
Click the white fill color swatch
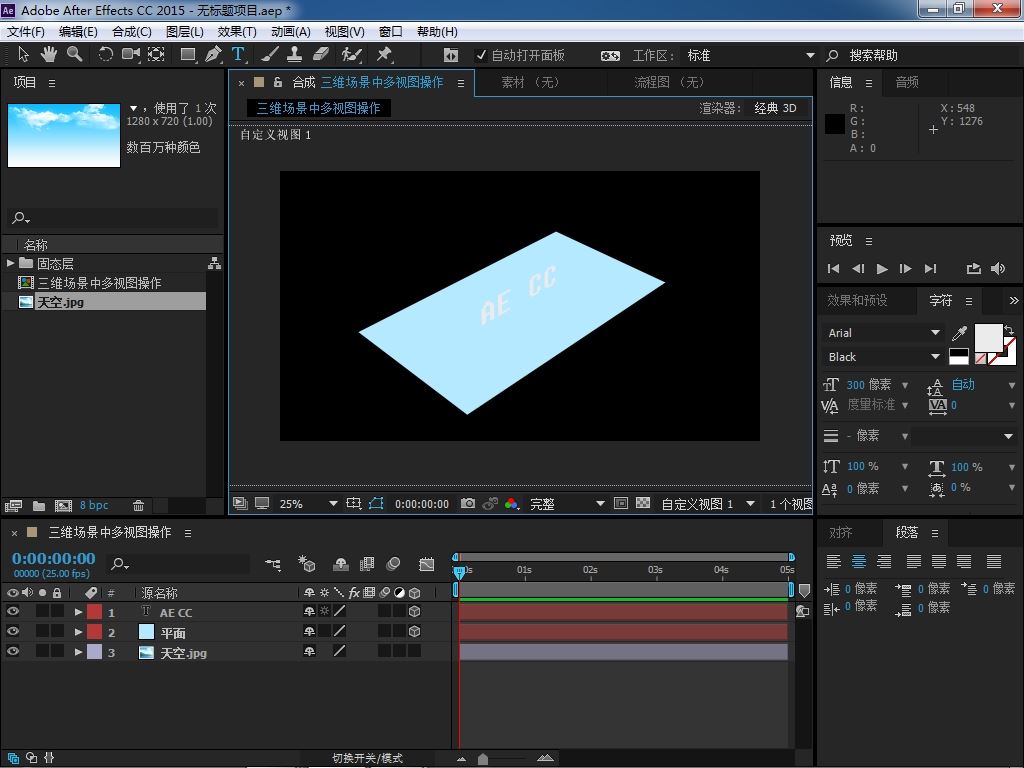point(988,337)
